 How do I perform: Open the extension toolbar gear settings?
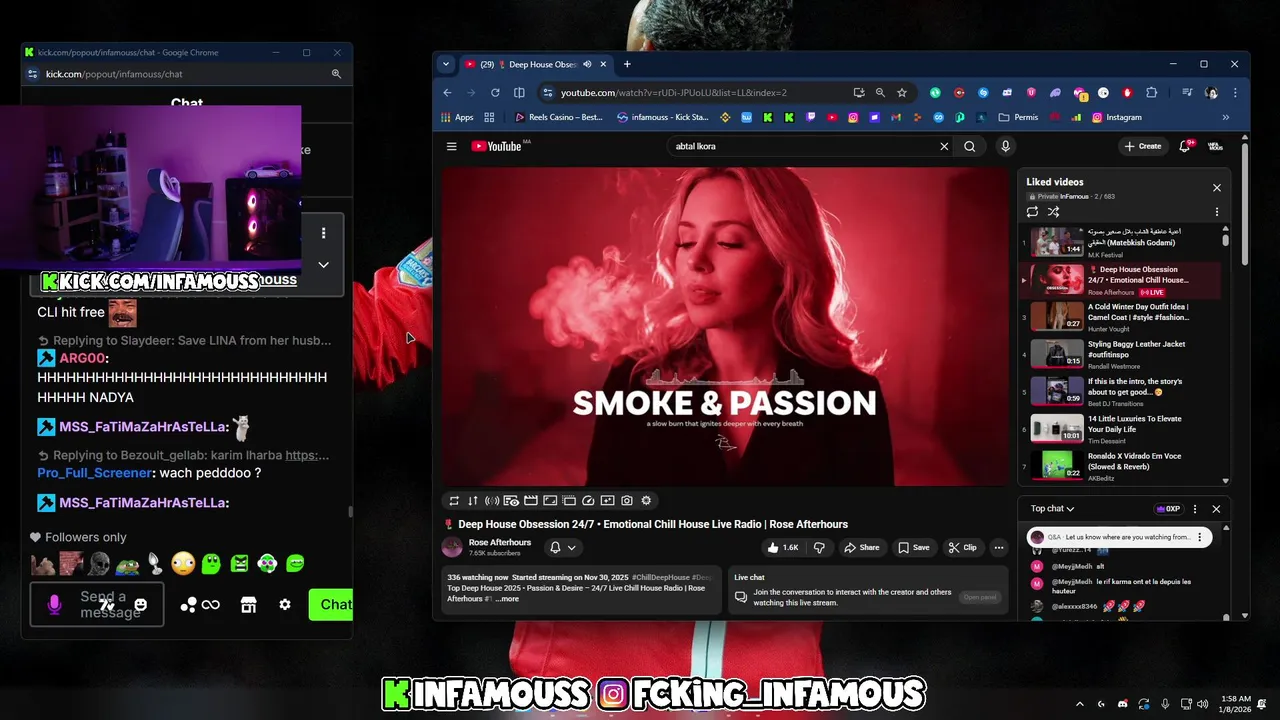tap(646, 500)
